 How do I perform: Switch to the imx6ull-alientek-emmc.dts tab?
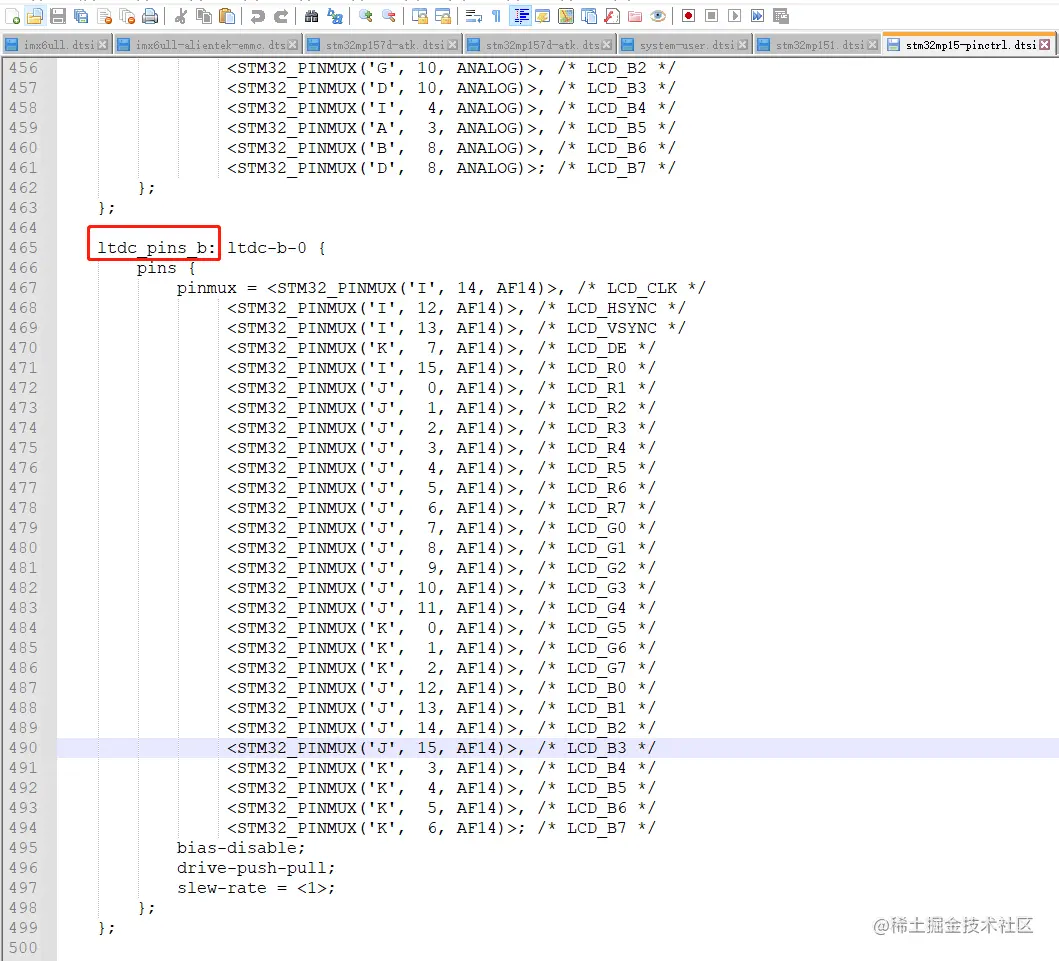click(x=210, y=45)
